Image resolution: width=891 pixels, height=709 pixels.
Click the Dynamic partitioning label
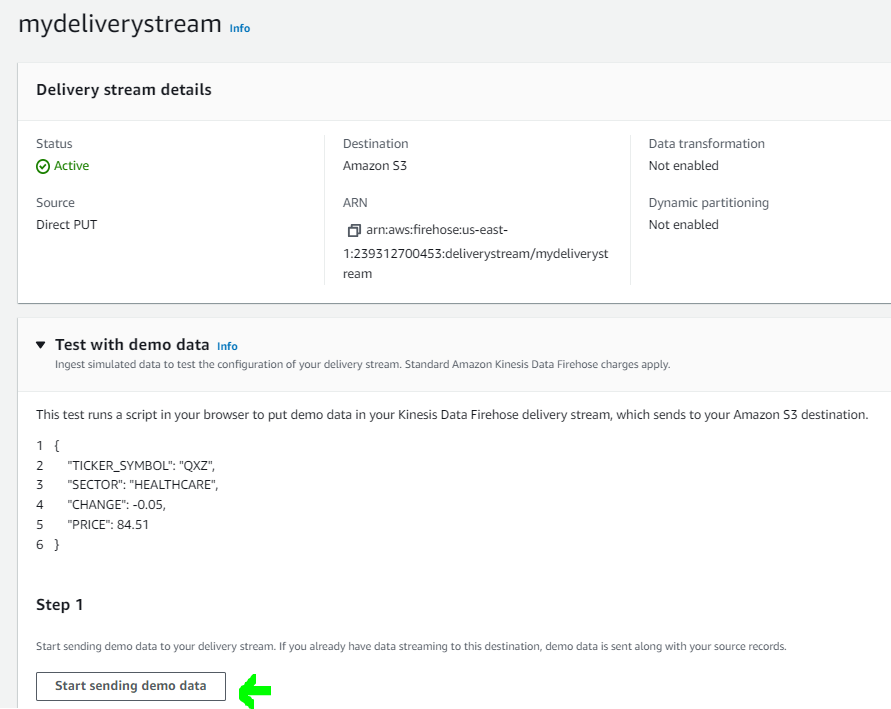click(709, 203)
